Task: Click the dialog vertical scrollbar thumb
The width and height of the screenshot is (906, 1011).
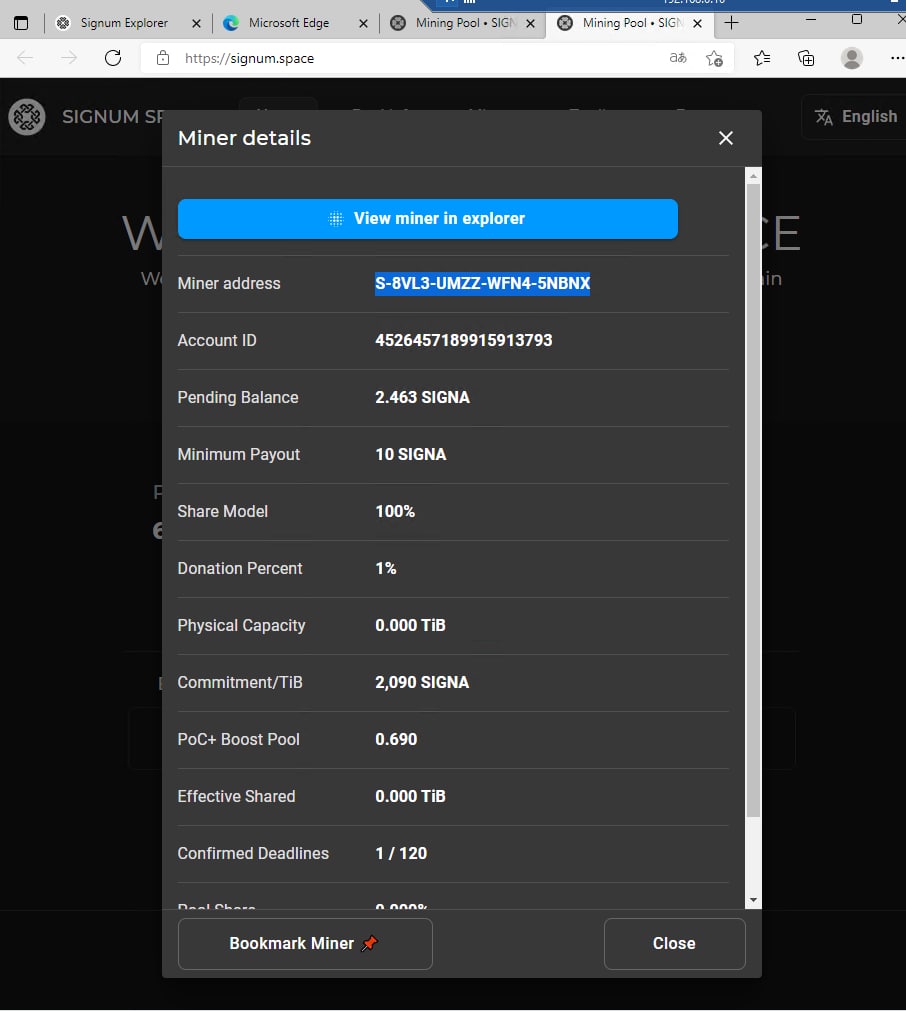Action: tap(753, 501)
